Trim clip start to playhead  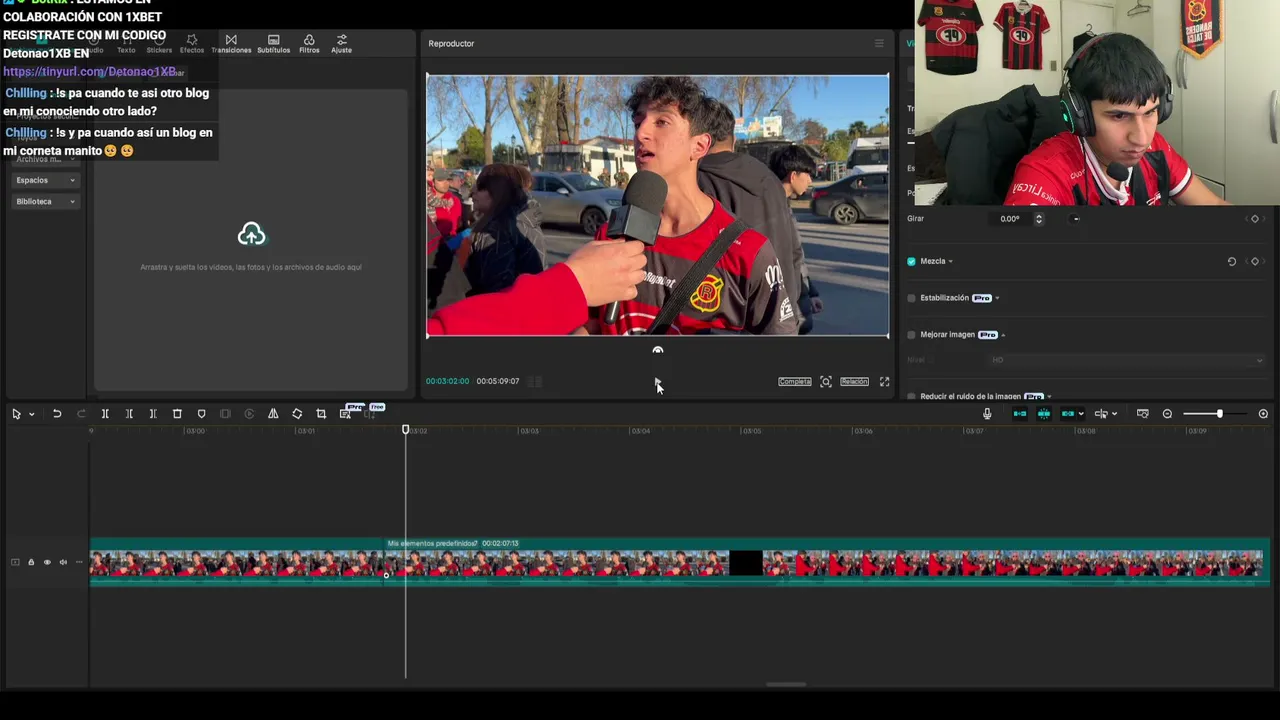129,414
